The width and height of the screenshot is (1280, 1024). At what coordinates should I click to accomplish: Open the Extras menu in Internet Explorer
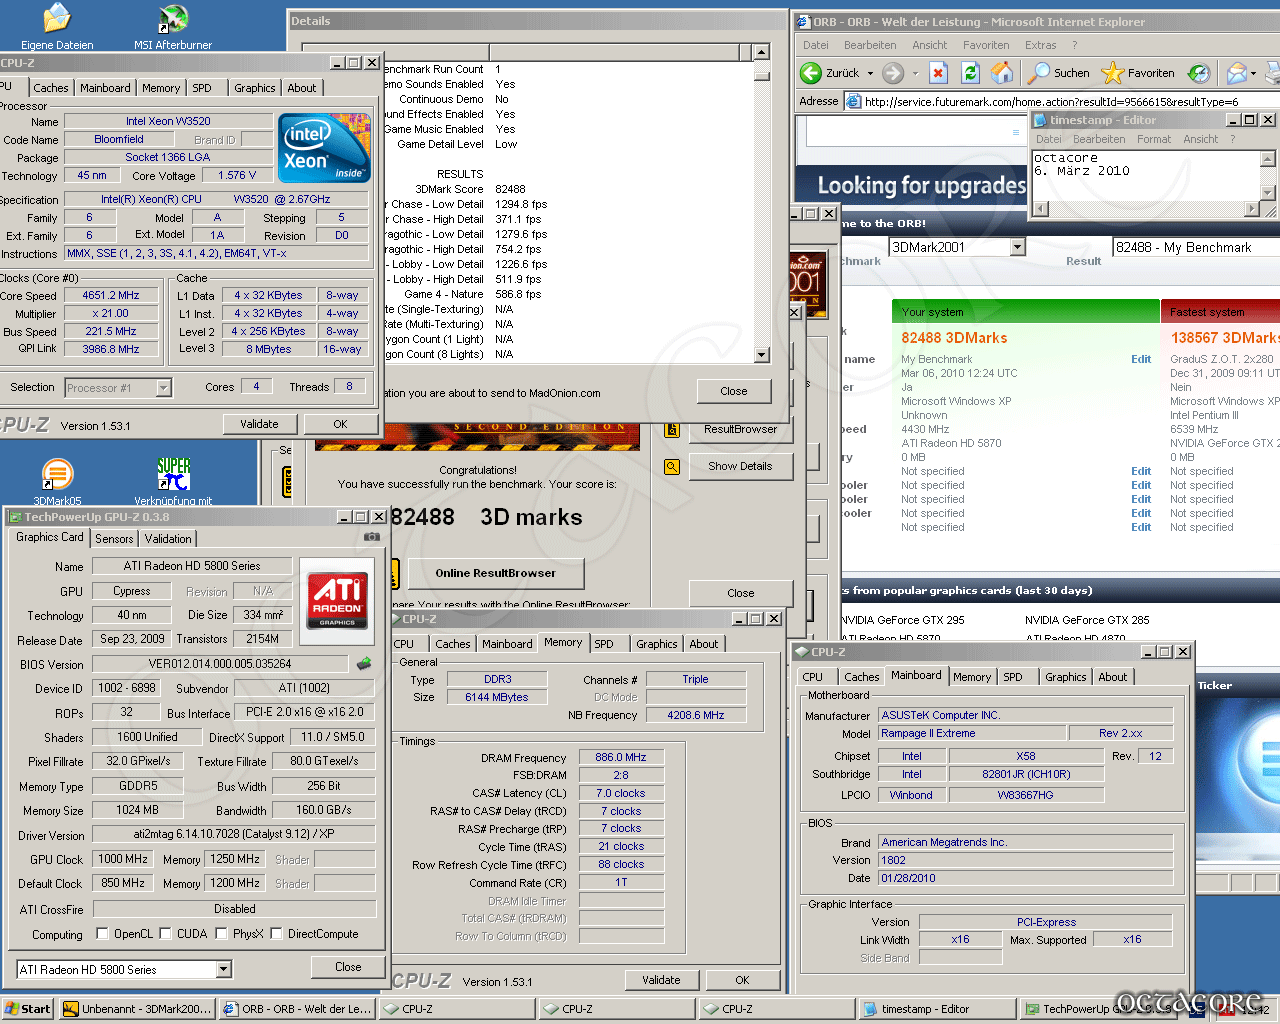click(x=1040, y=45)
